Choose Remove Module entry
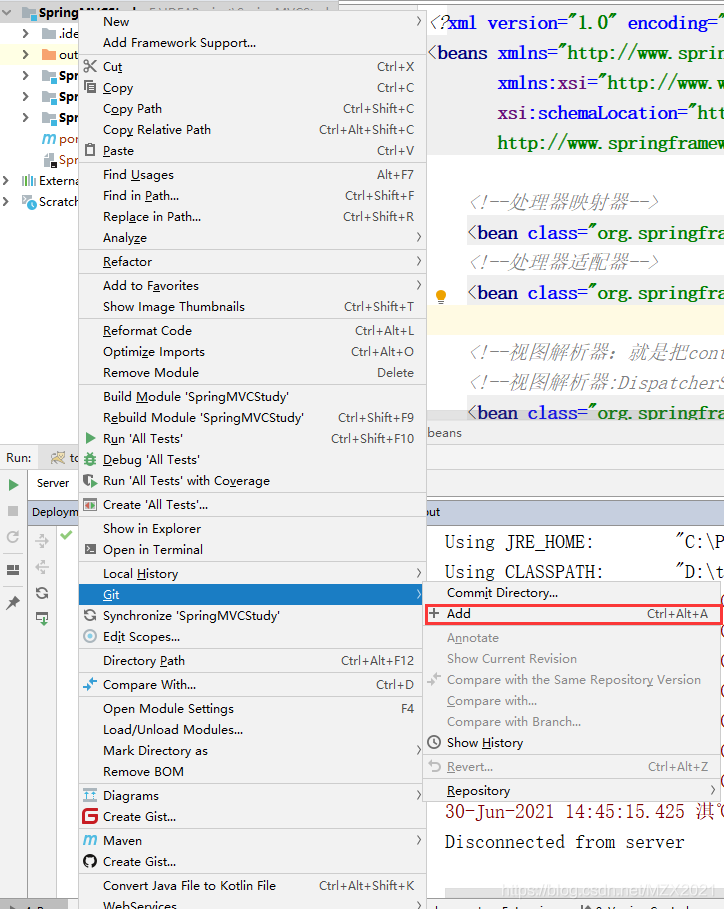Screen dimensions: 724x909 pyautogui.click(x=252, y=372)
